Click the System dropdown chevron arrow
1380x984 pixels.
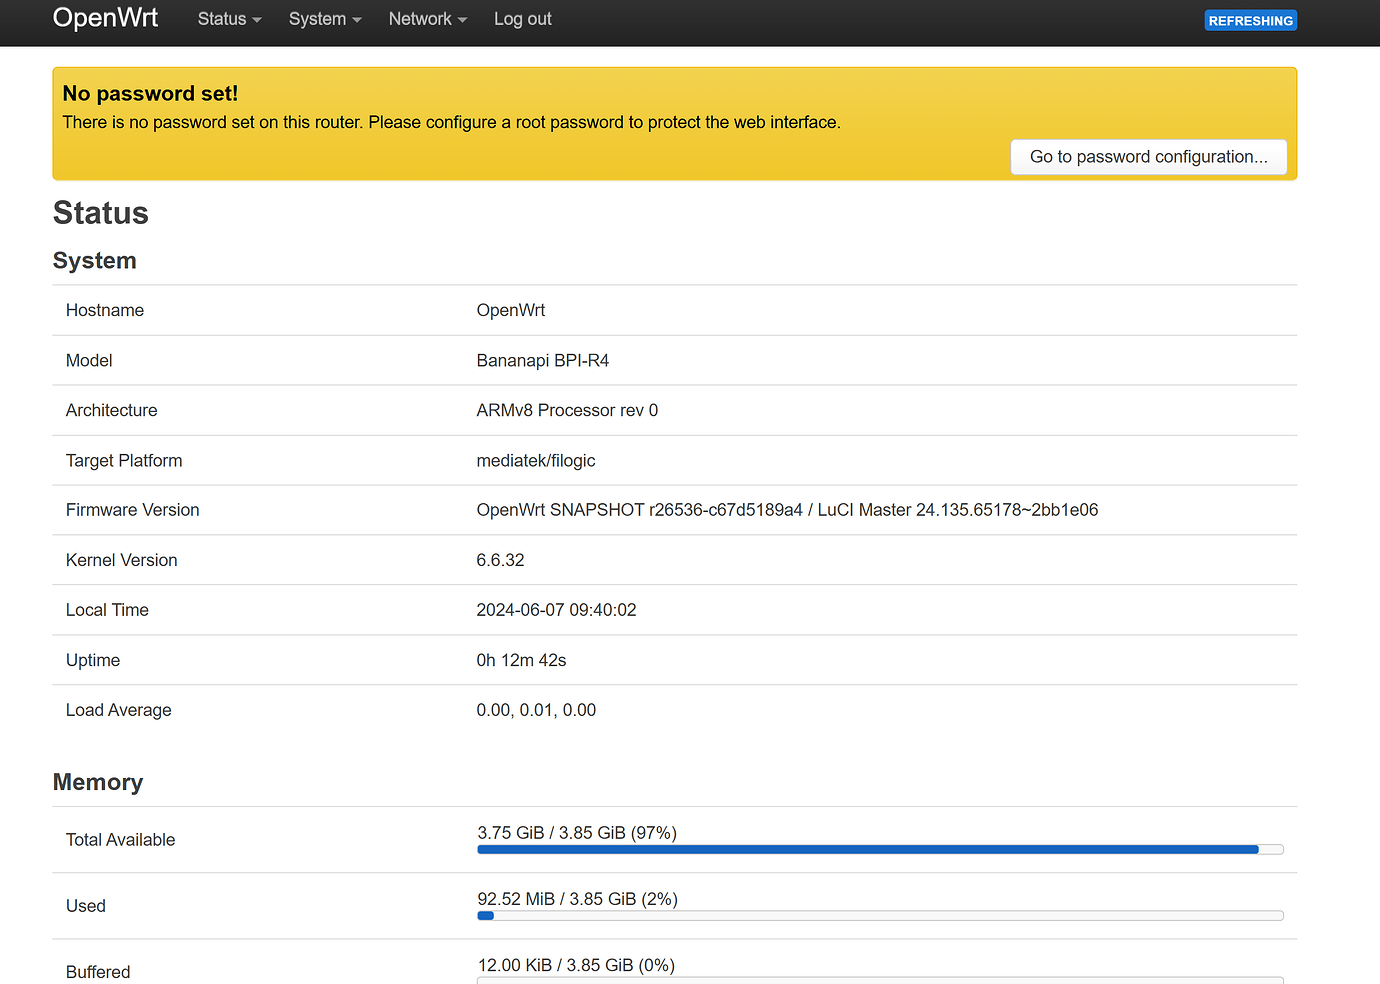[355, 20]
